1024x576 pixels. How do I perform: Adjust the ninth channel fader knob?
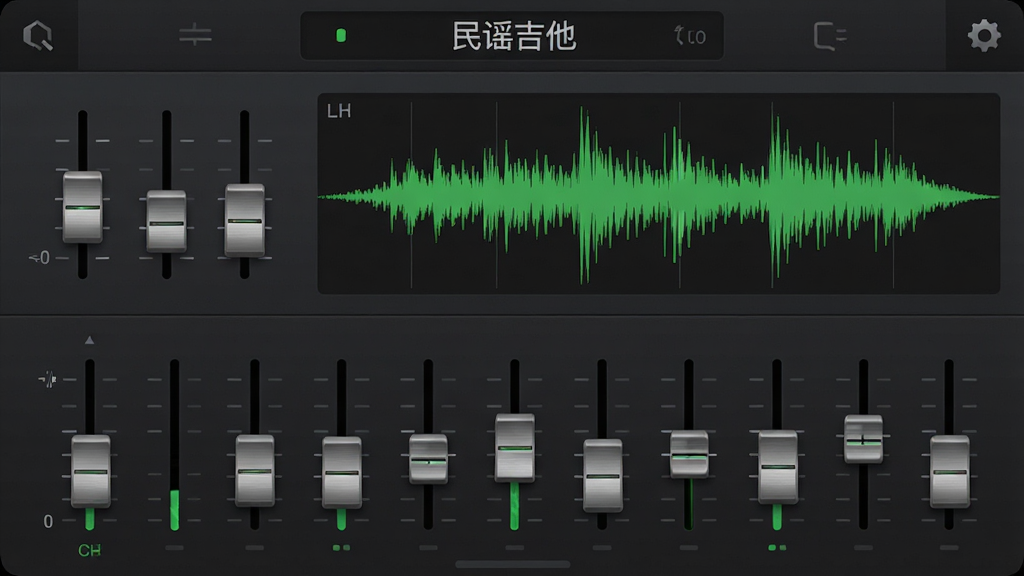pyautogui.click(x=777, y=466)
